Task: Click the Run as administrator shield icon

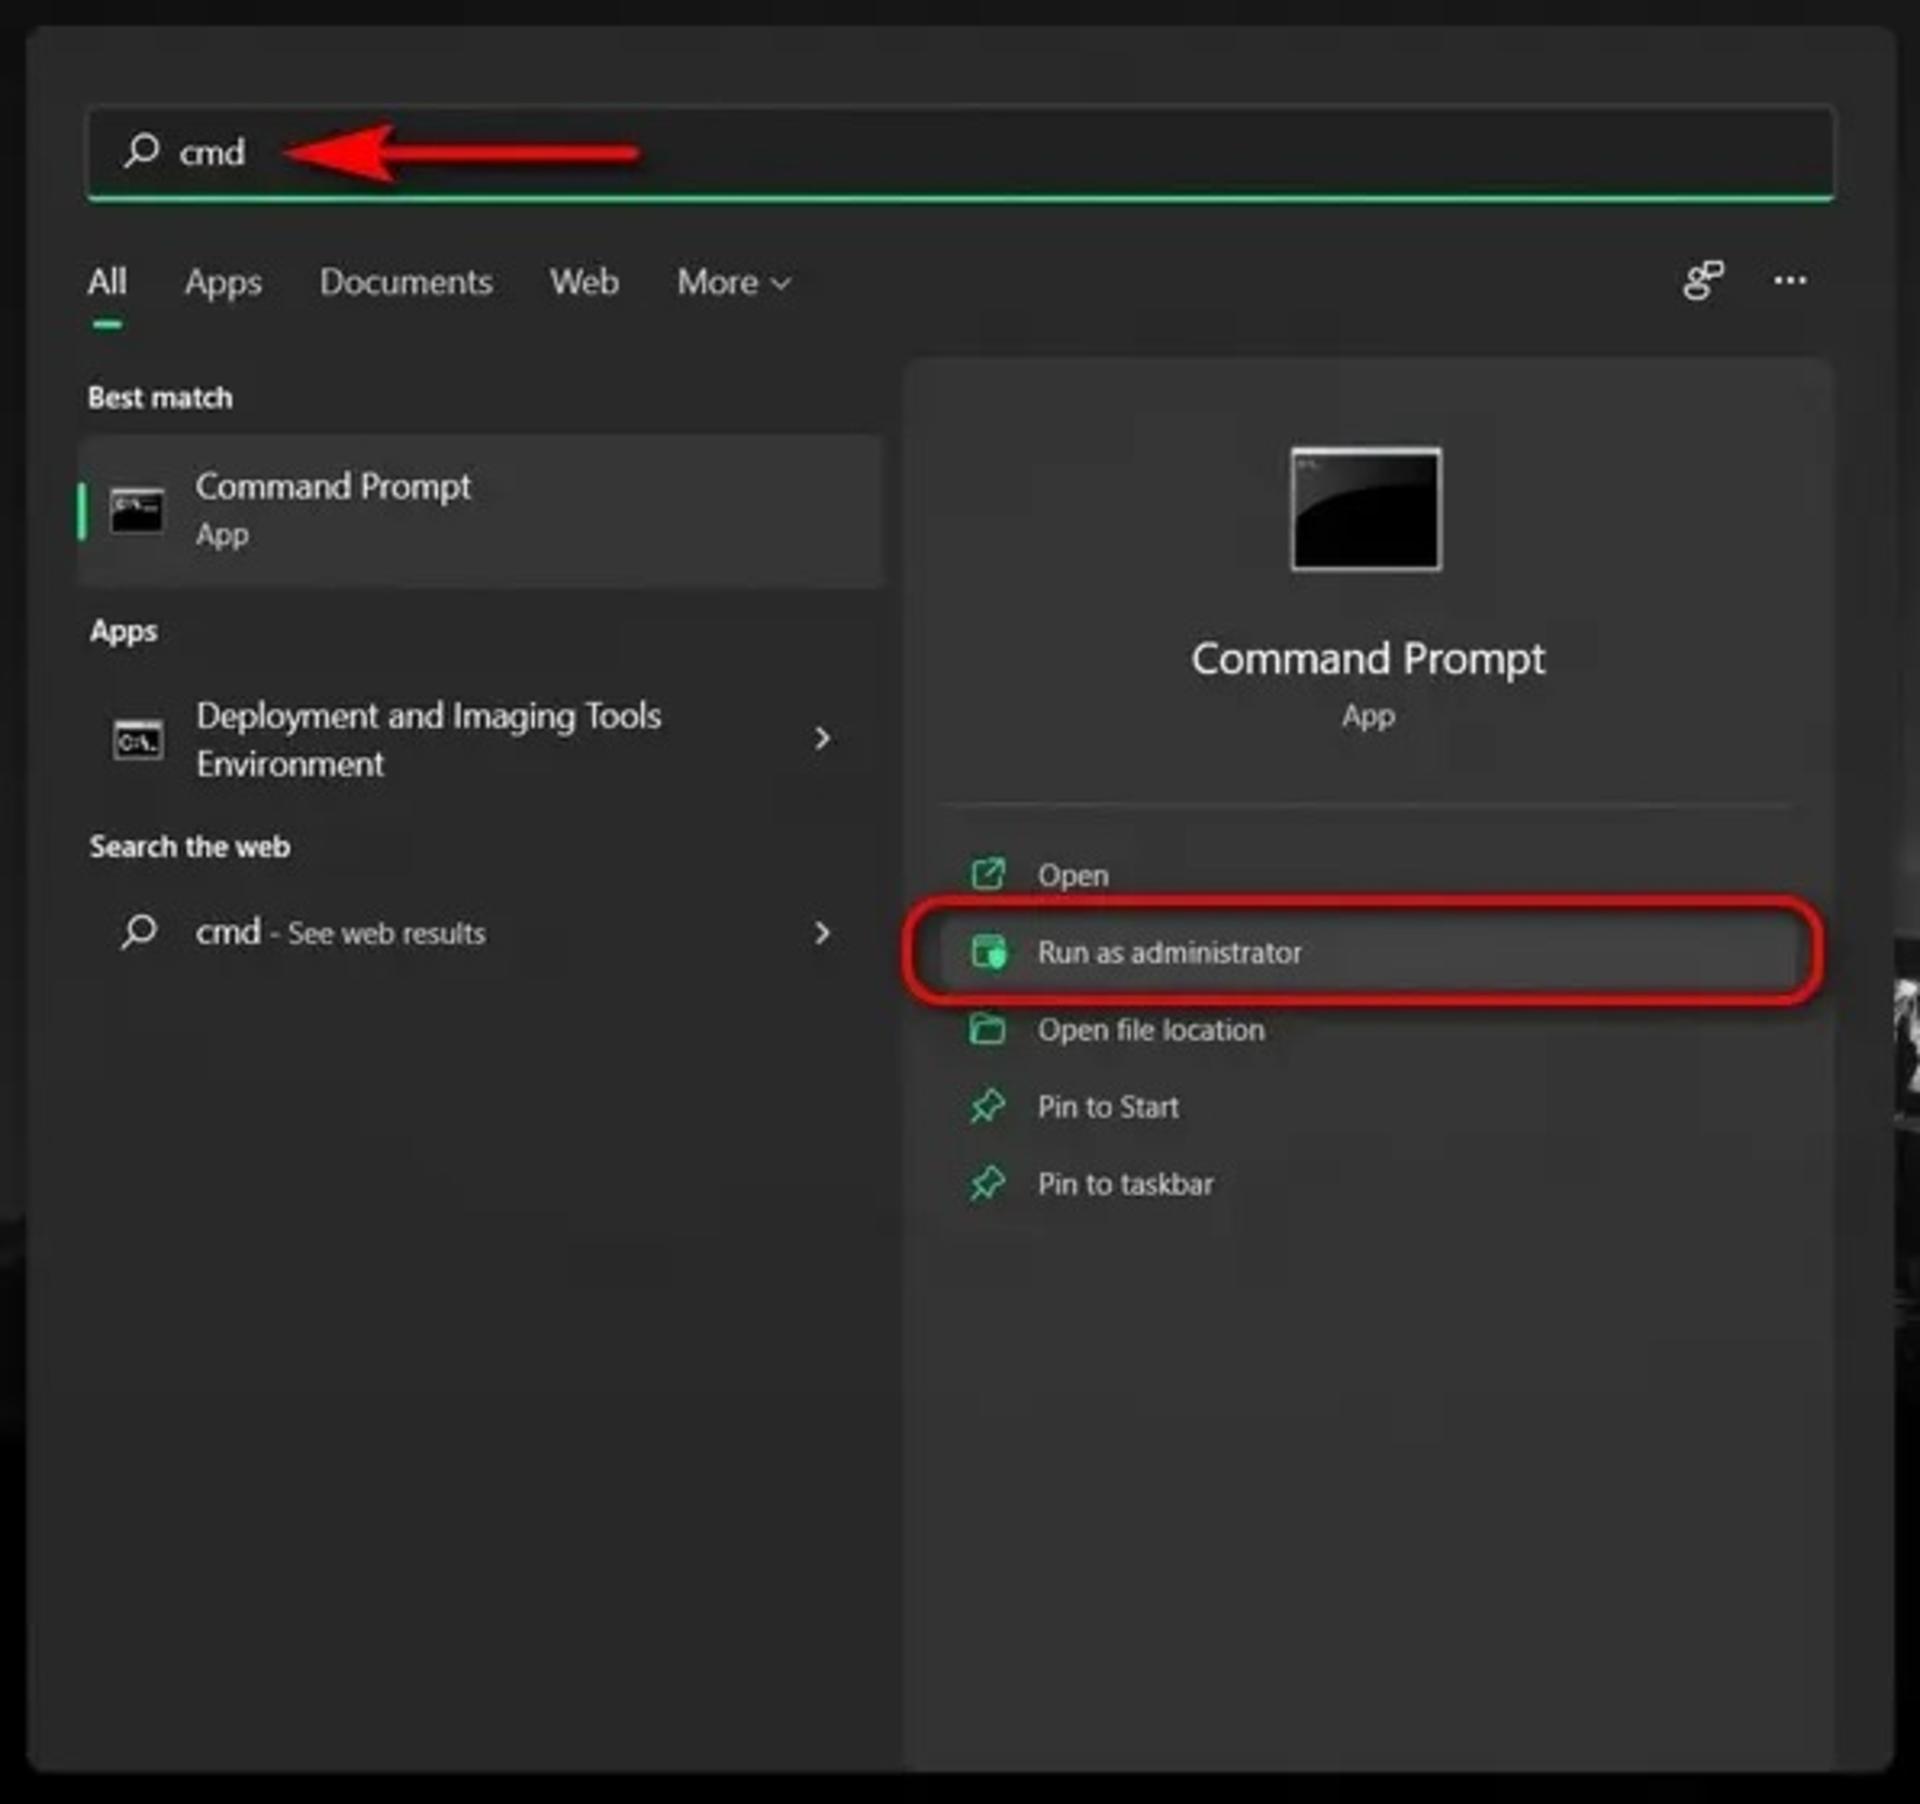Action: (x=989, y=951)
